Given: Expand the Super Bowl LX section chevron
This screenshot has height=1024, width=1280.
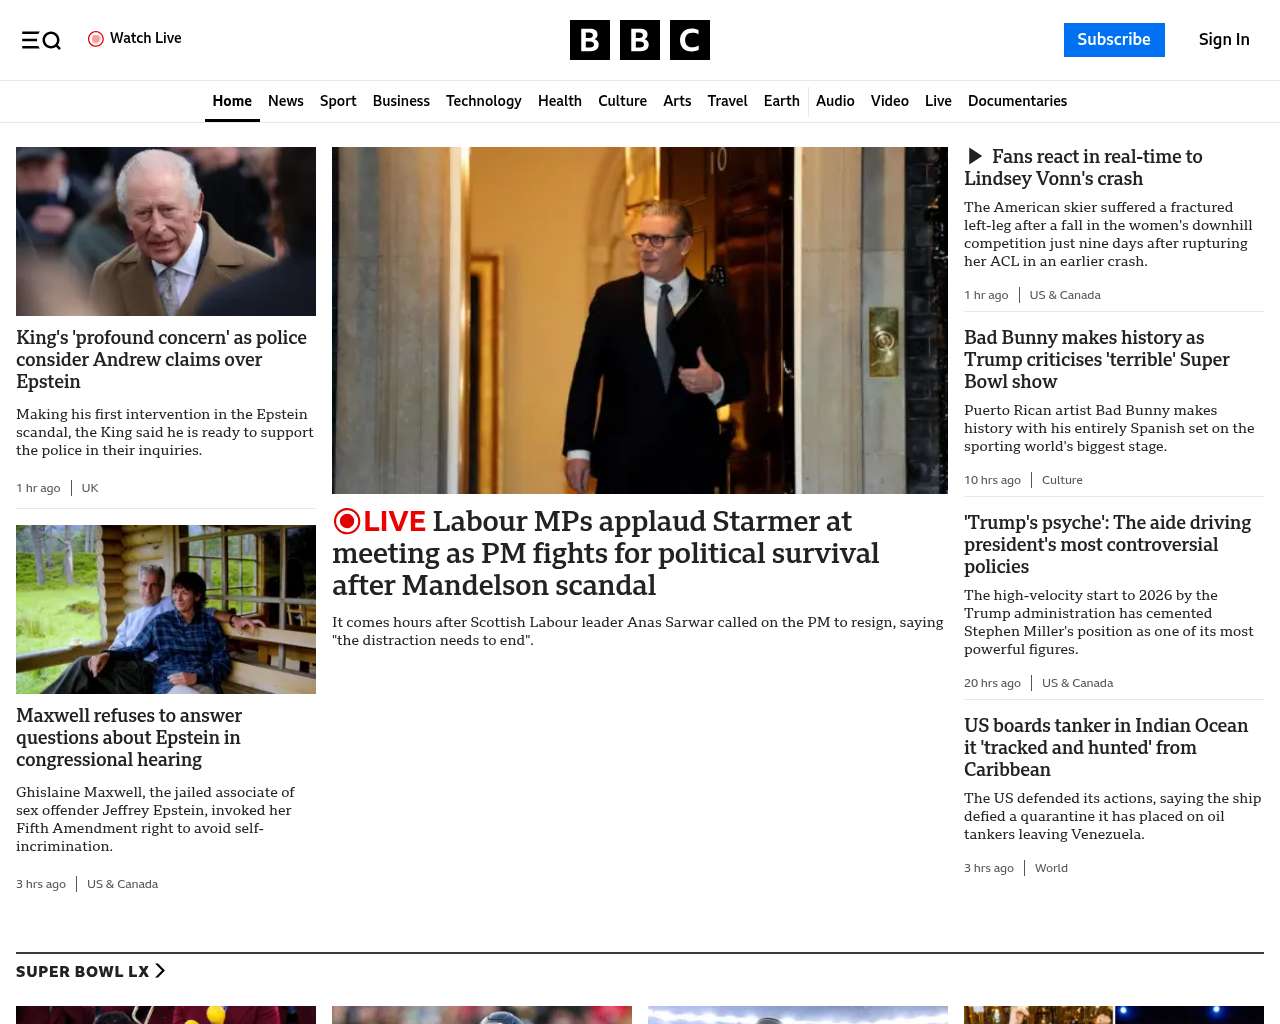Looking at the screenshot, I should (x=160, y=971).
